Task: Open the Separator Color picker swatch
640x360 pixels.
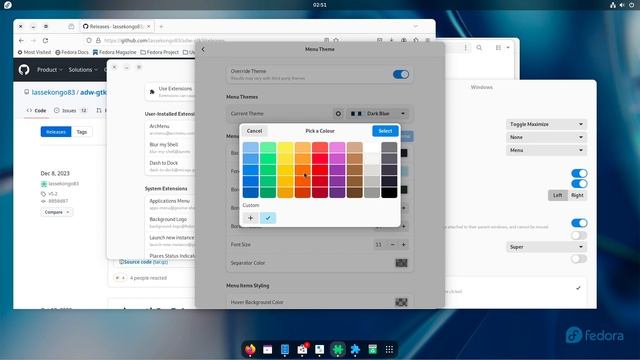Action: point(401,263)
